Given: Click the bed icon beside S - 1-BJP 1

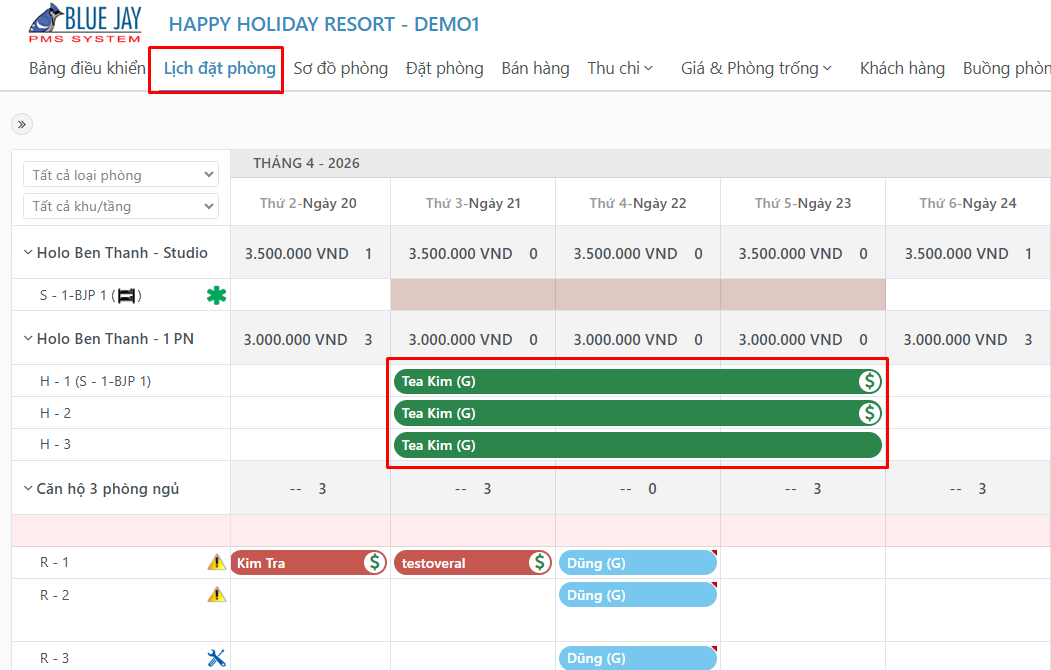Looking at the screenshot, I should tap(127, 295).
